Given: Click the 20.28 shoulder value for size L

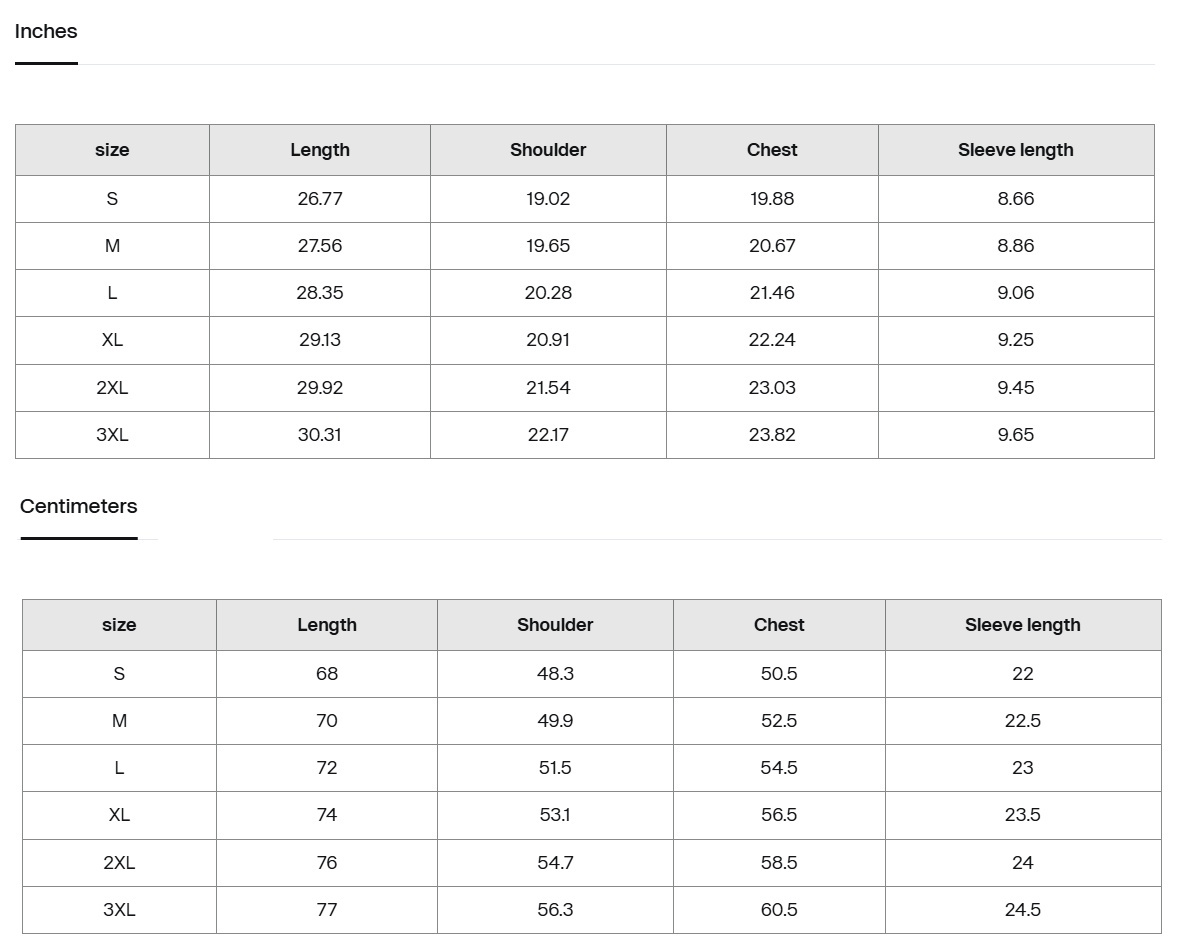Looking at the screenshot, I should click(x=548, y=293).
